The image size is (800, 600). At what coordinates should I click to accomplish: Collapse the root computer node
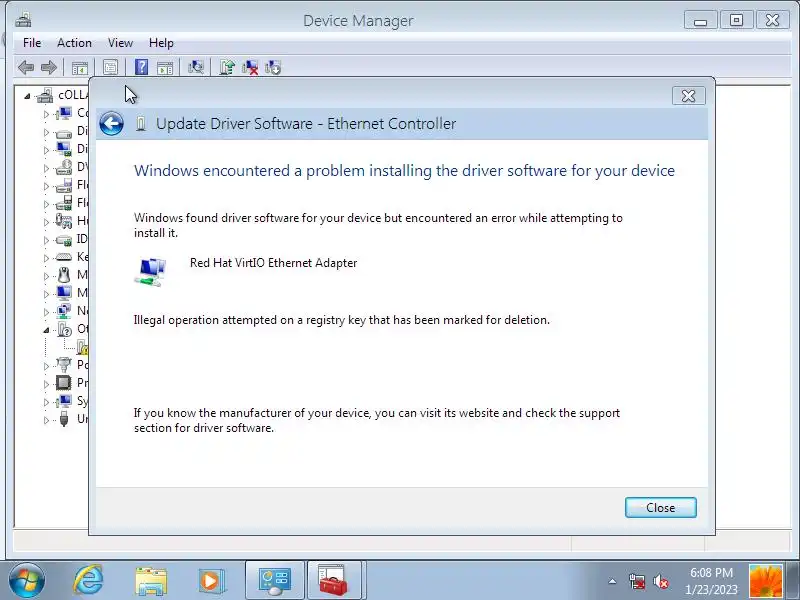27,96
